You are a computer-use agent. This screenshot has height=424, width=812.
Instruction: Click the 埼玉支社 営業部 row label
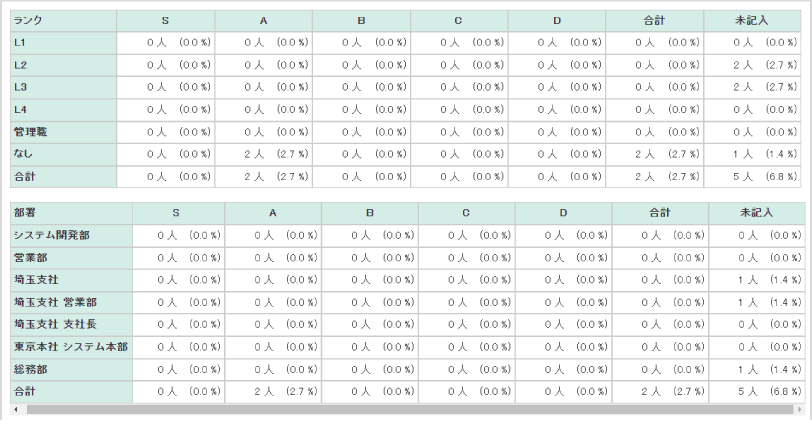(71, 302)
